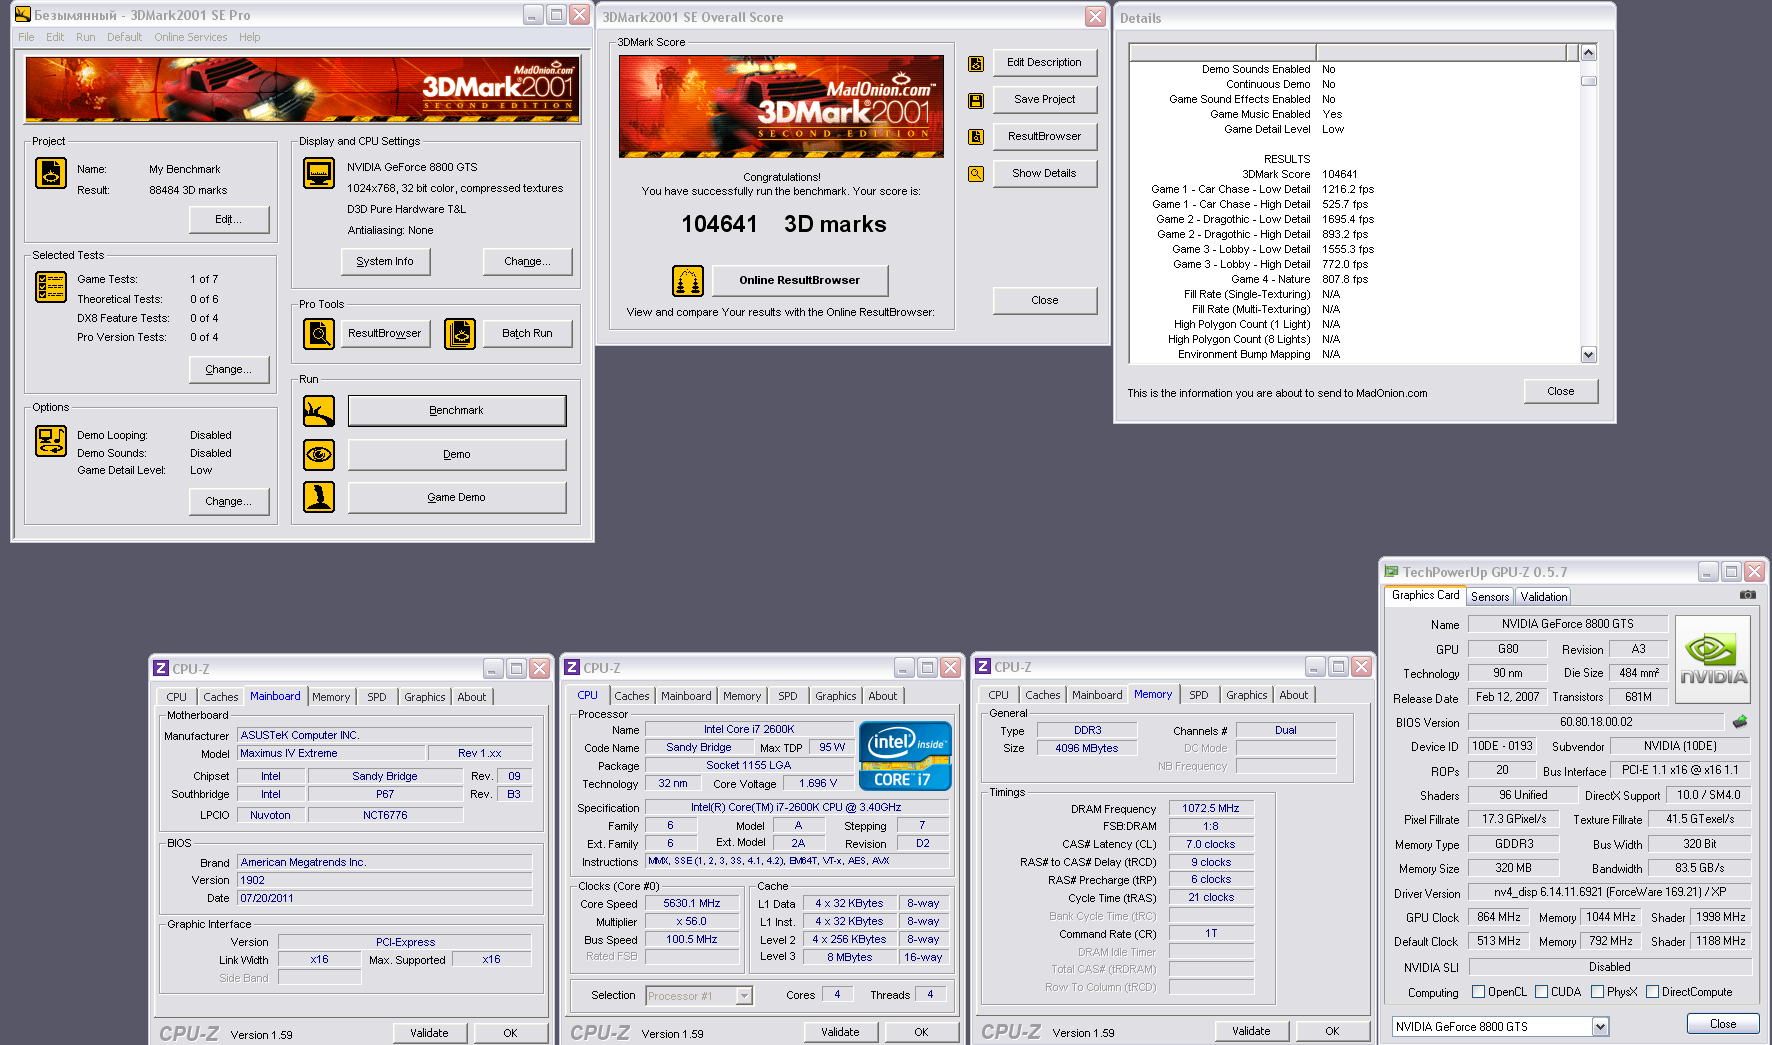
Task: Click the GPU-Z screenshot camera icon
Action: point(1748,595)
